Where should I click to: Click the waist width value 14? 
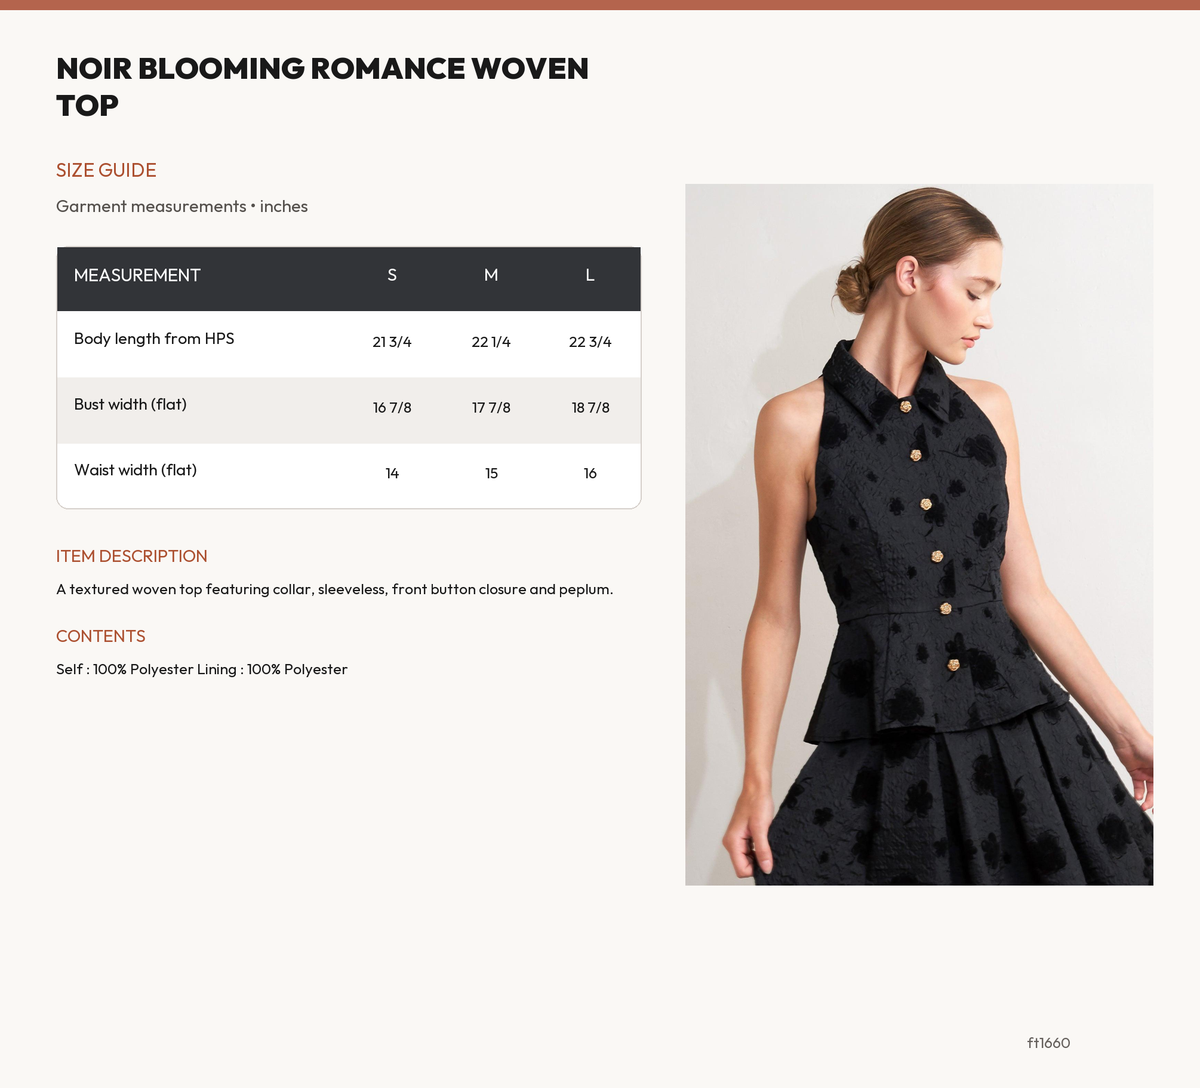(x=392, y=474)
